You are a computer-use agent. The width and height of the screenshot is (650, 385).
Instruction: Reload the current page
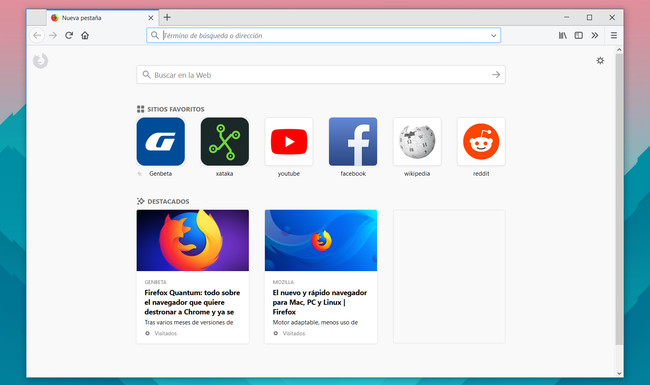click(69, 36)
